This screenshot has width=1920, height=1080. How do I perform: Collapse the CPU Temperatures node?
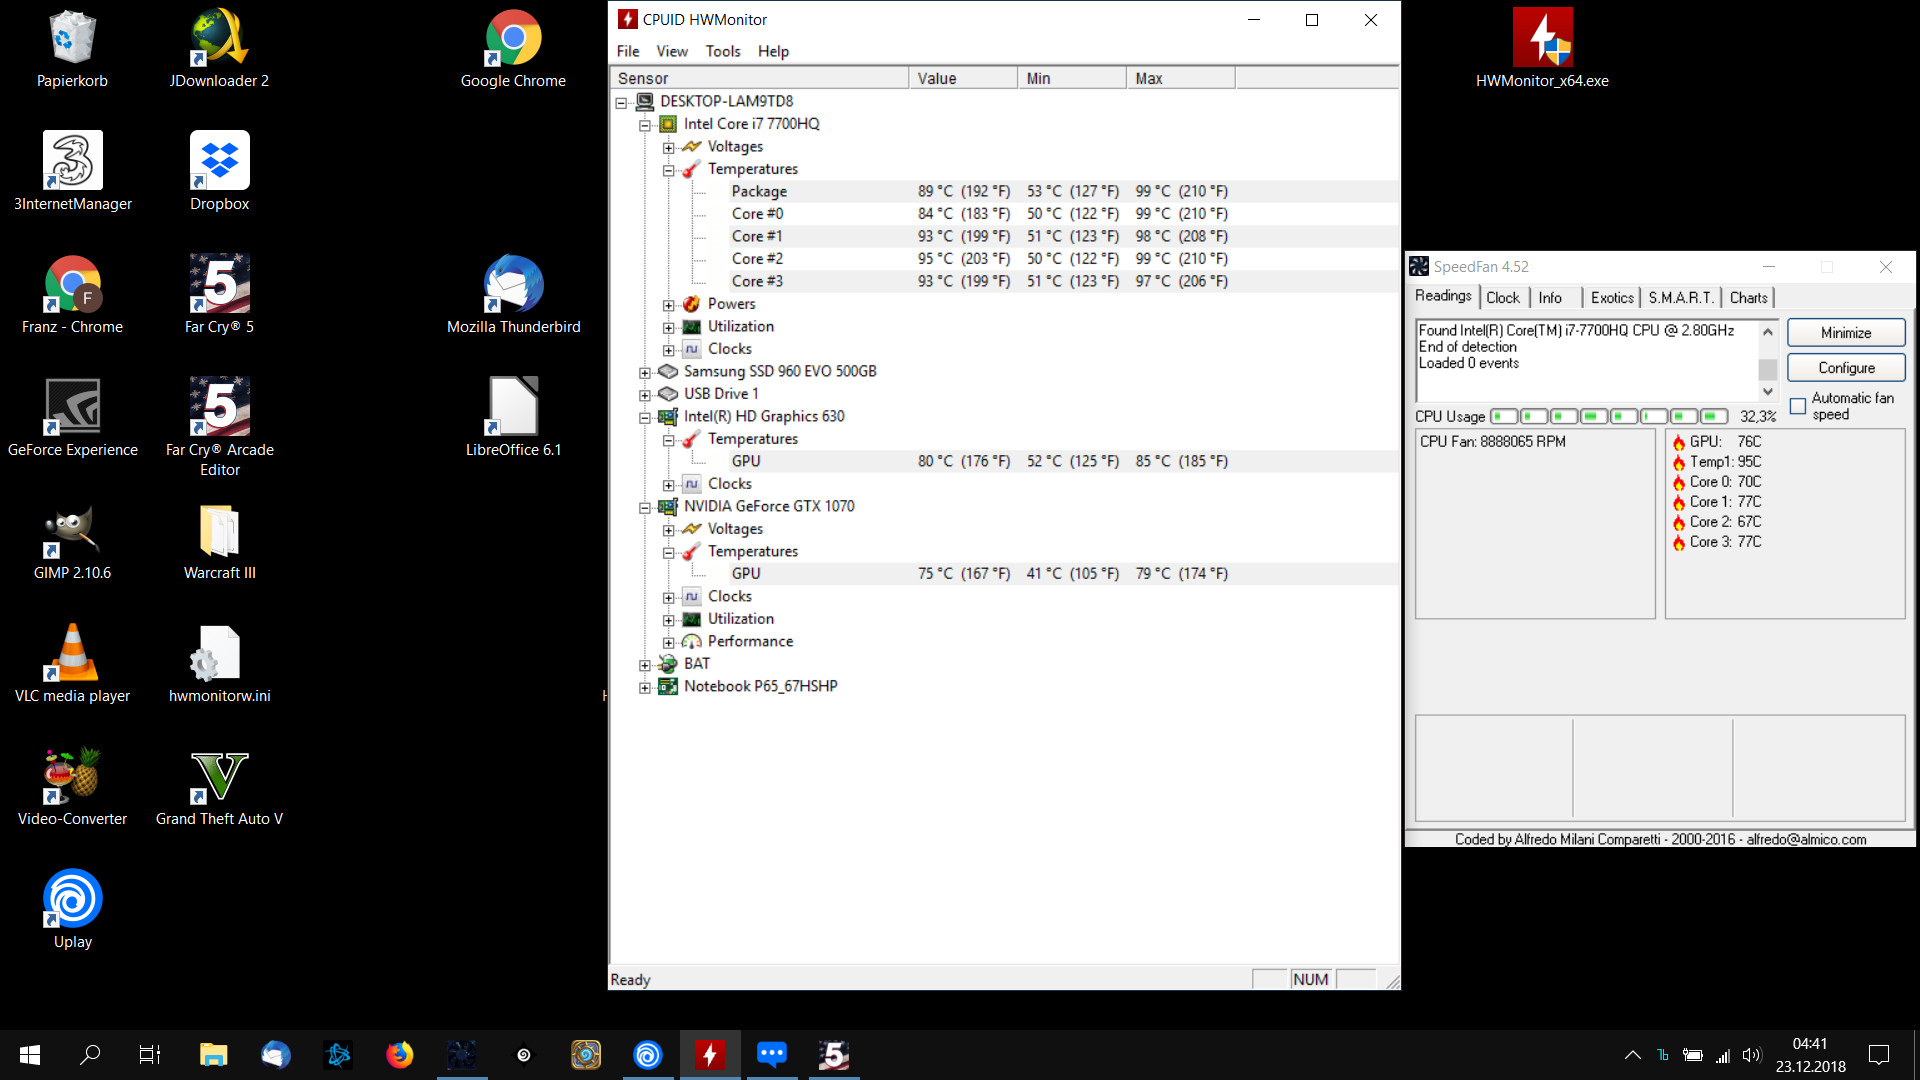[x=669, y=170]
